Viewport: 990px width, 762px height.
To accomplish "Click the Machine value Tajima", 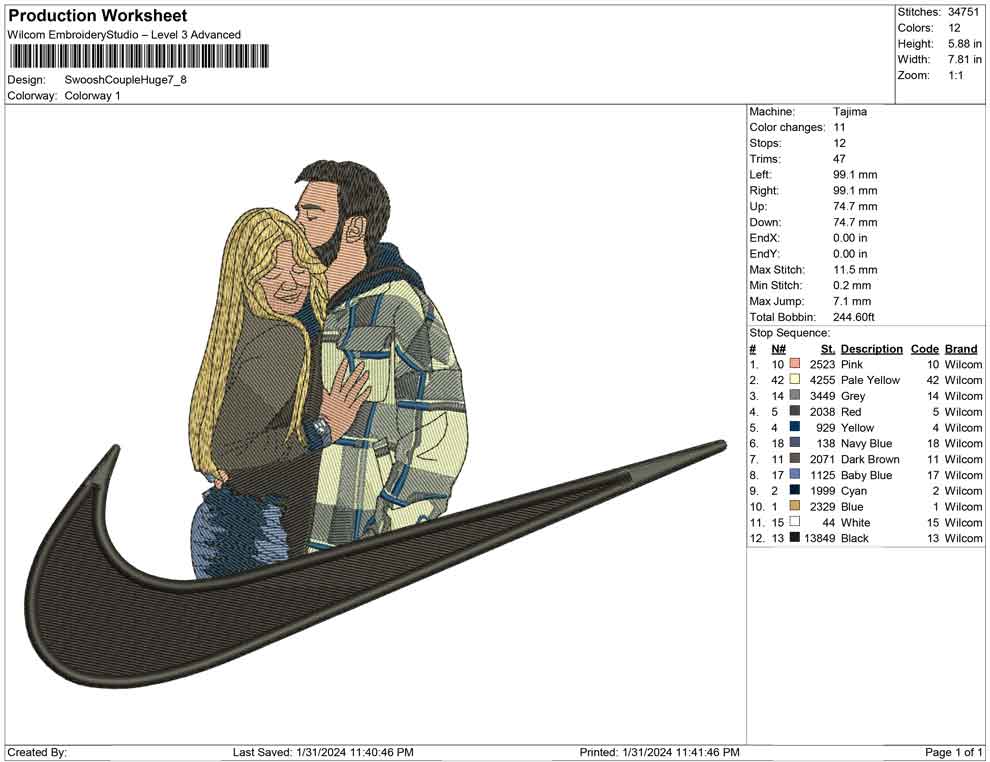I will click(850, 112).
